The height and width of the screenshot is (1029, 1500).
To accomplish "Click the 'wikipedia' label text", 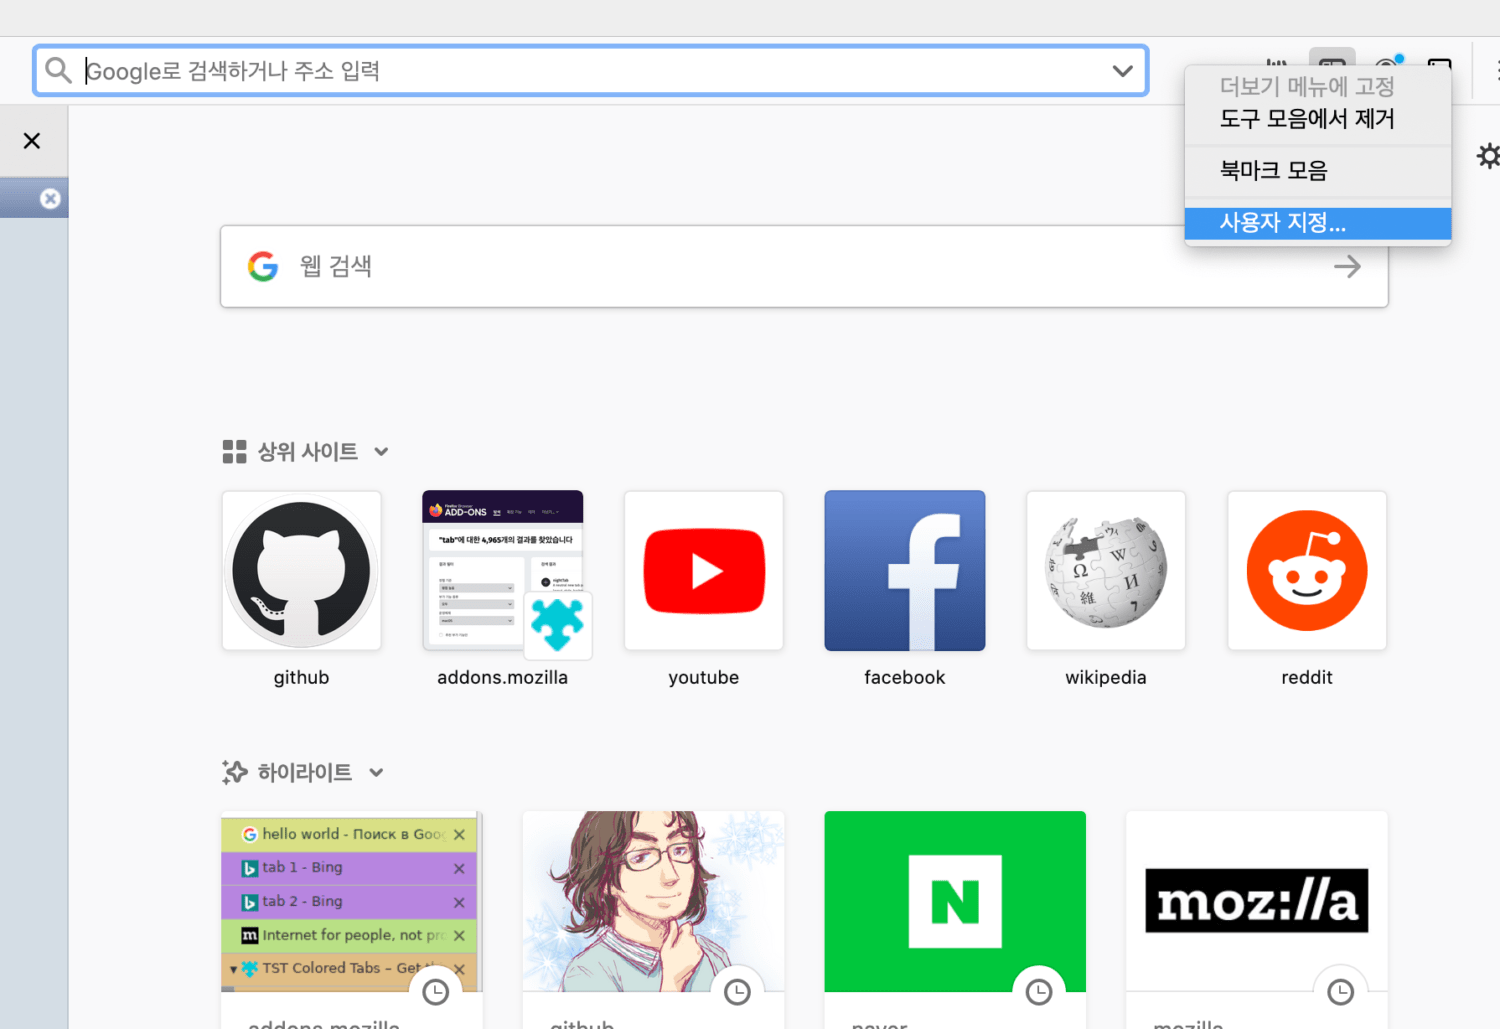I will [x=1106, y=677].
